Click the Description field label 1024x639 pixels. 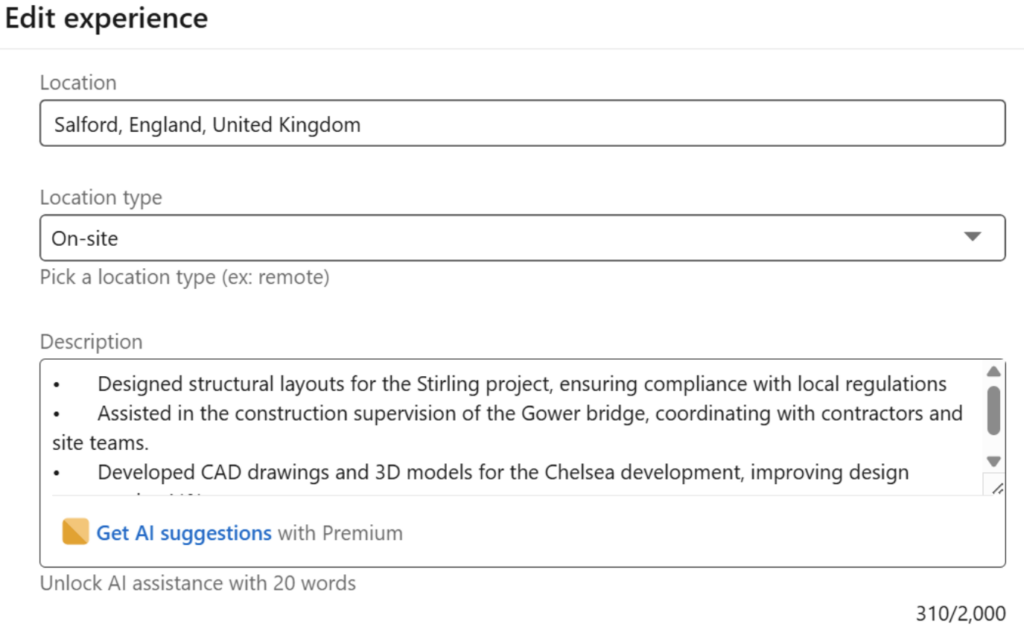pos(91,342)
